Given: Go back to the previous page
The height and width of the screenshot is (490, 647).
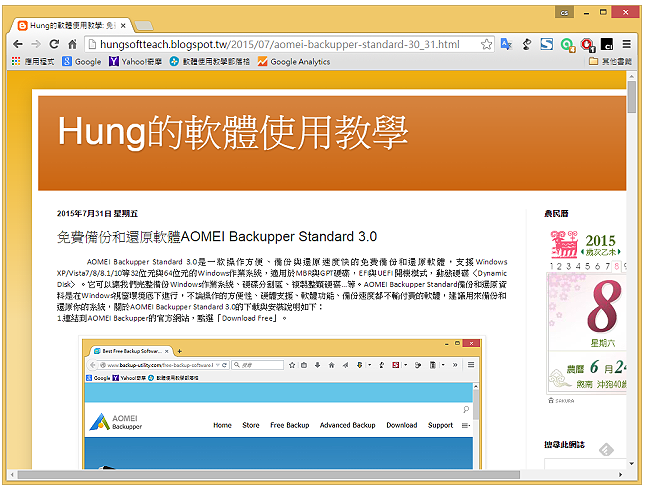Looking at the screenshot, I should point(18,44).
